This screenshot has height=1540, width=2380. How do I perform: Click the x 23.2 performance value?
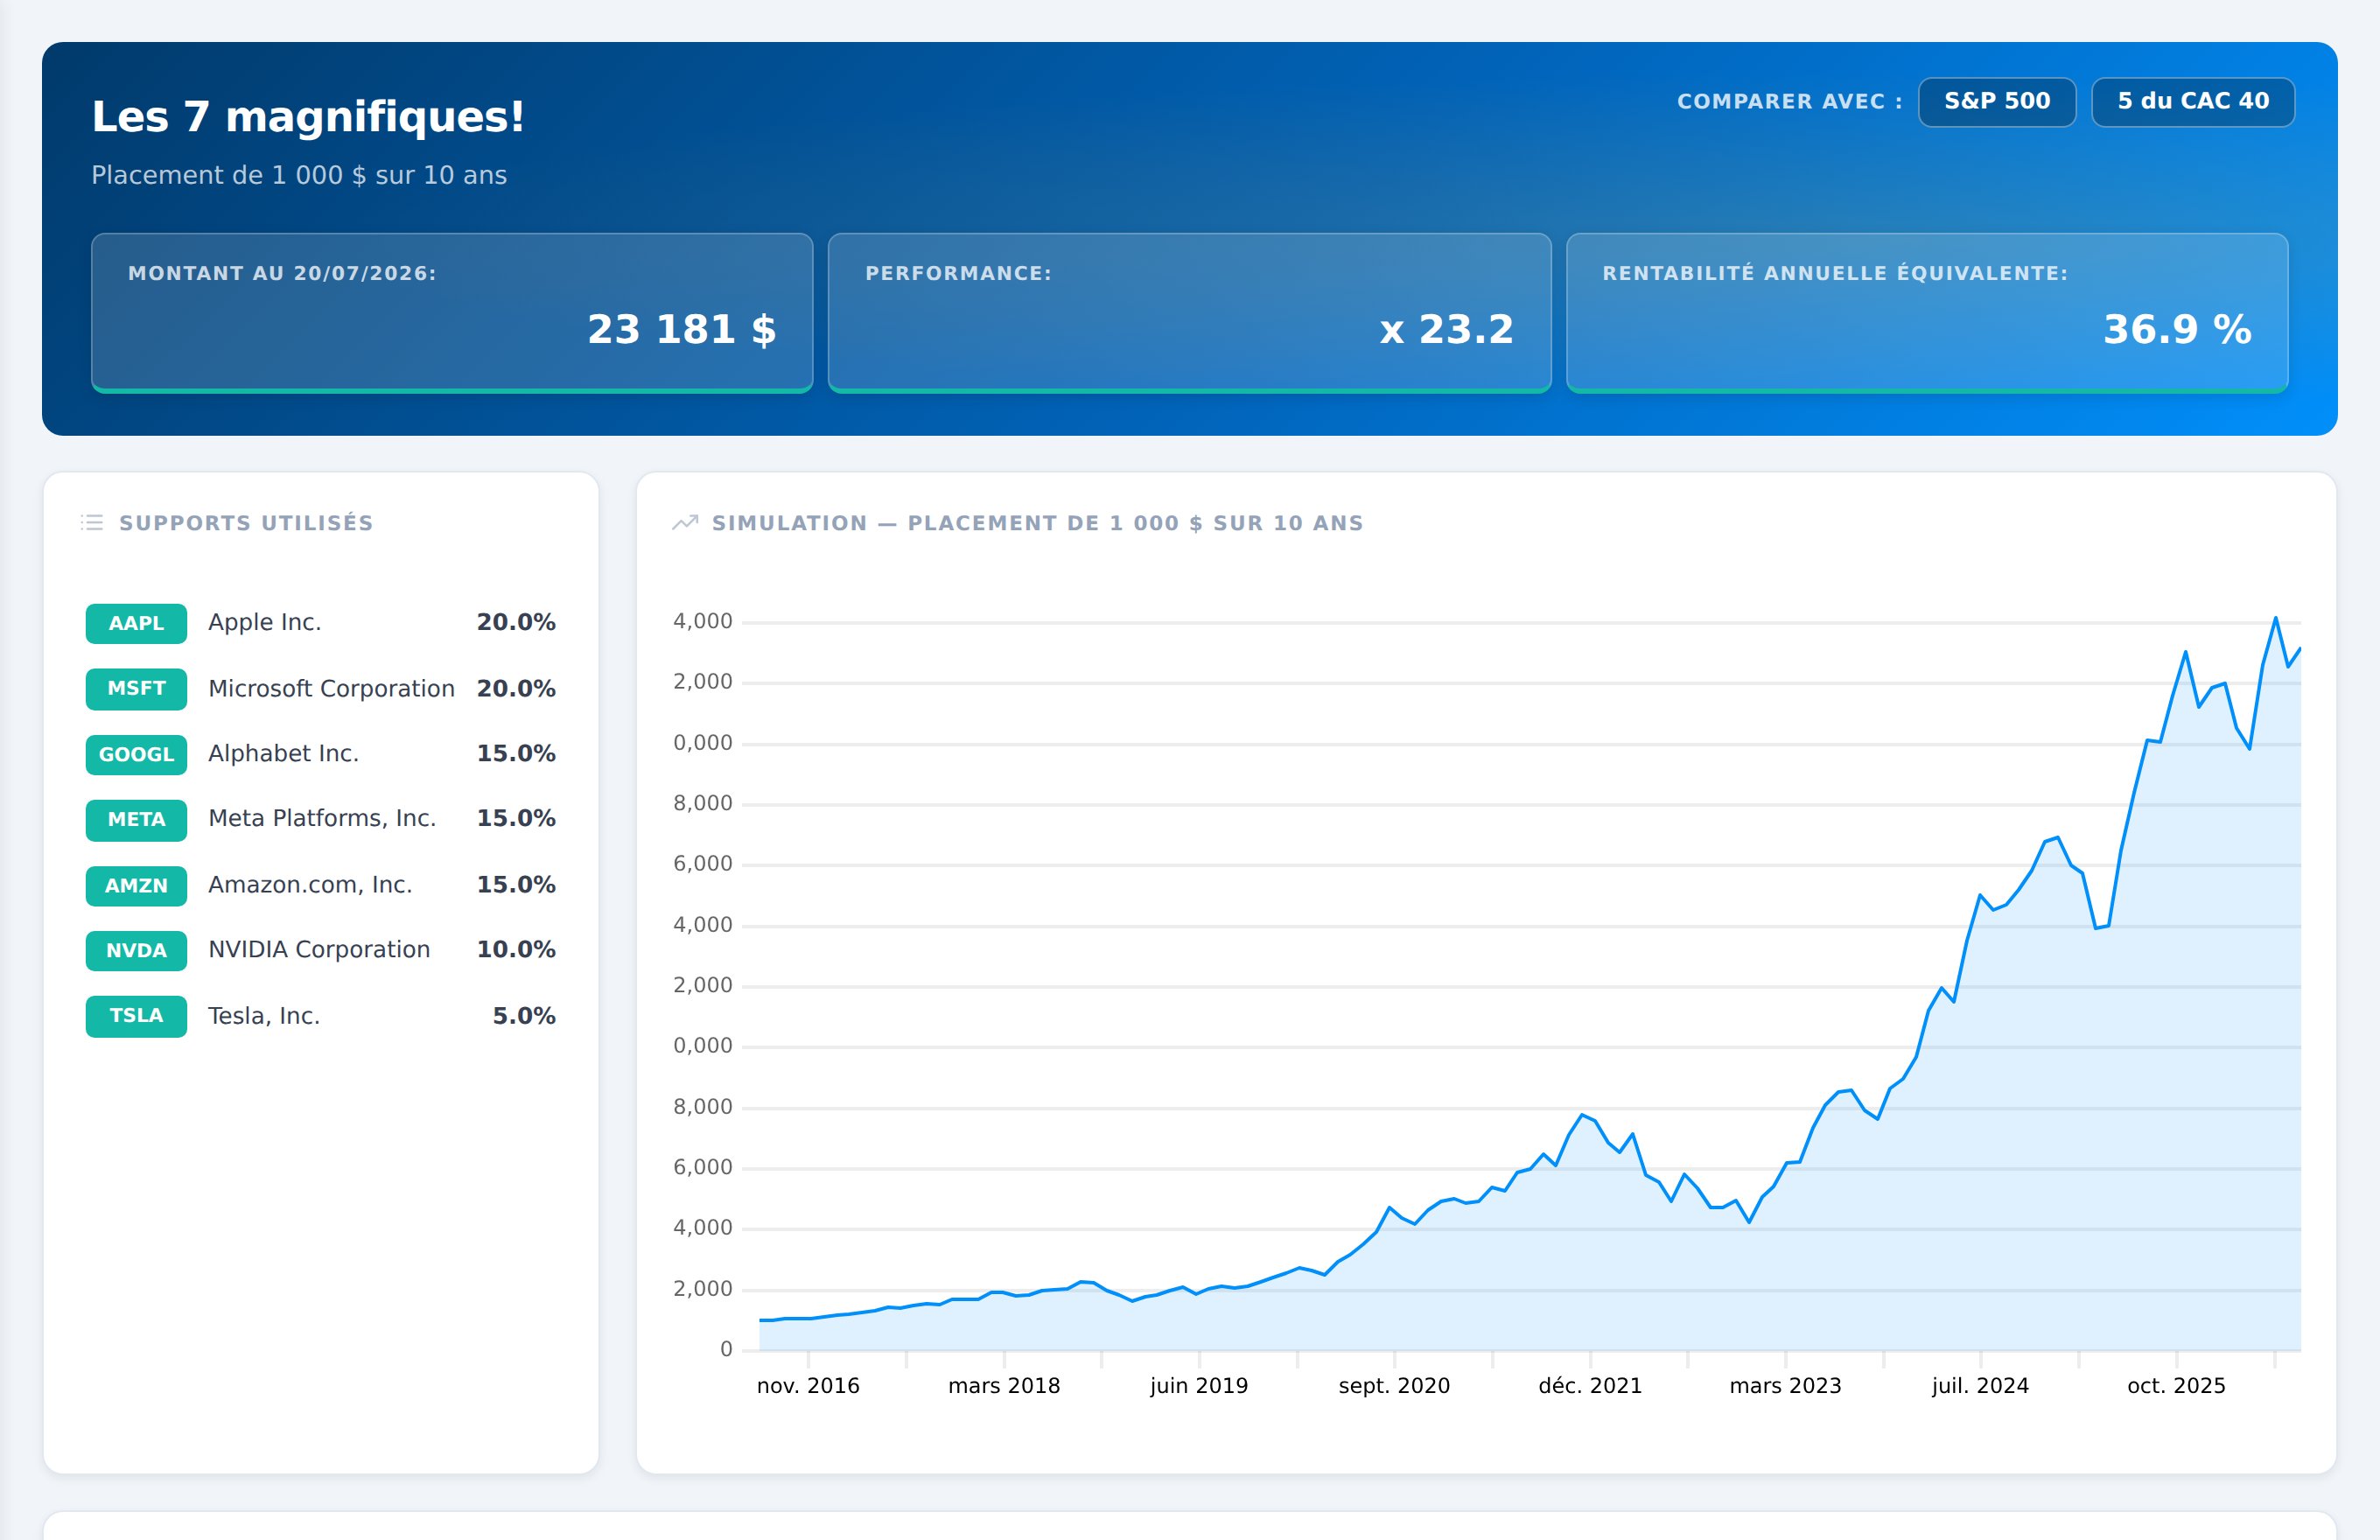(1446, 329)
